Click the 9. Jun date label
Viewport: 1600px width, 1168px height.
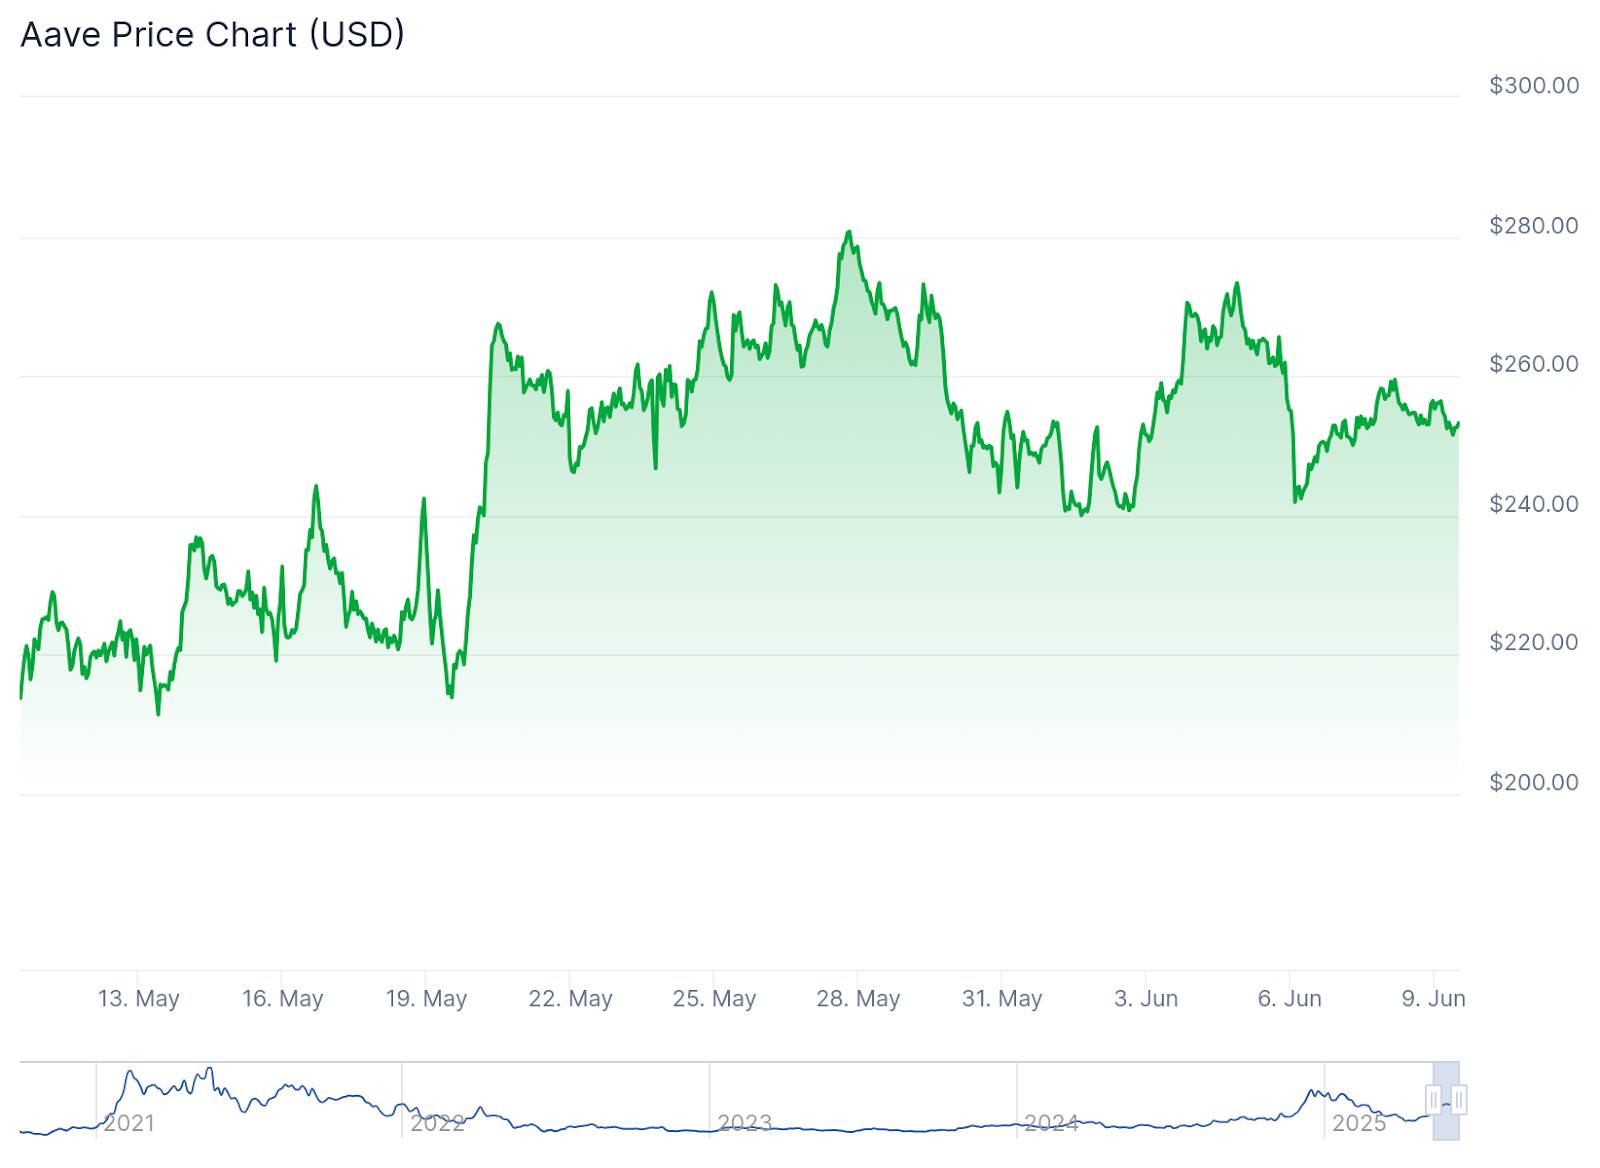(x=1433, y=998)
